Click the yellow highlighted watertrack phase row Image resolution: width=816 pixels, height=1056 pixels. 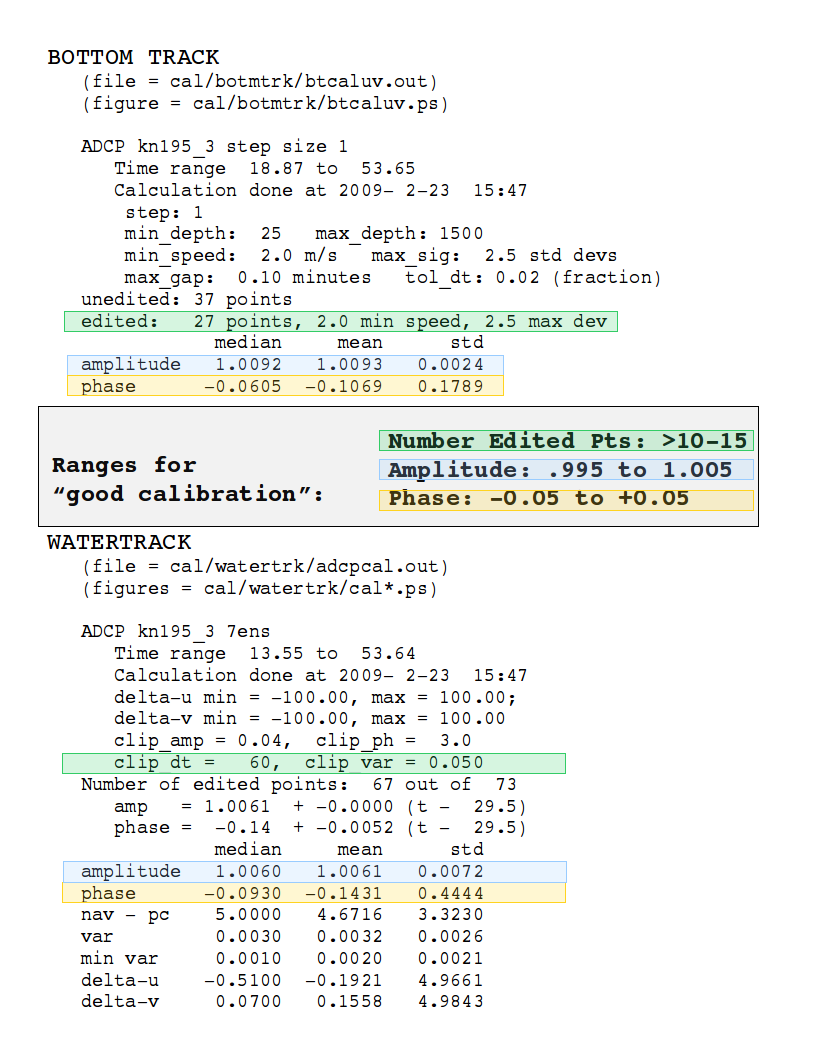click(315, 893)
